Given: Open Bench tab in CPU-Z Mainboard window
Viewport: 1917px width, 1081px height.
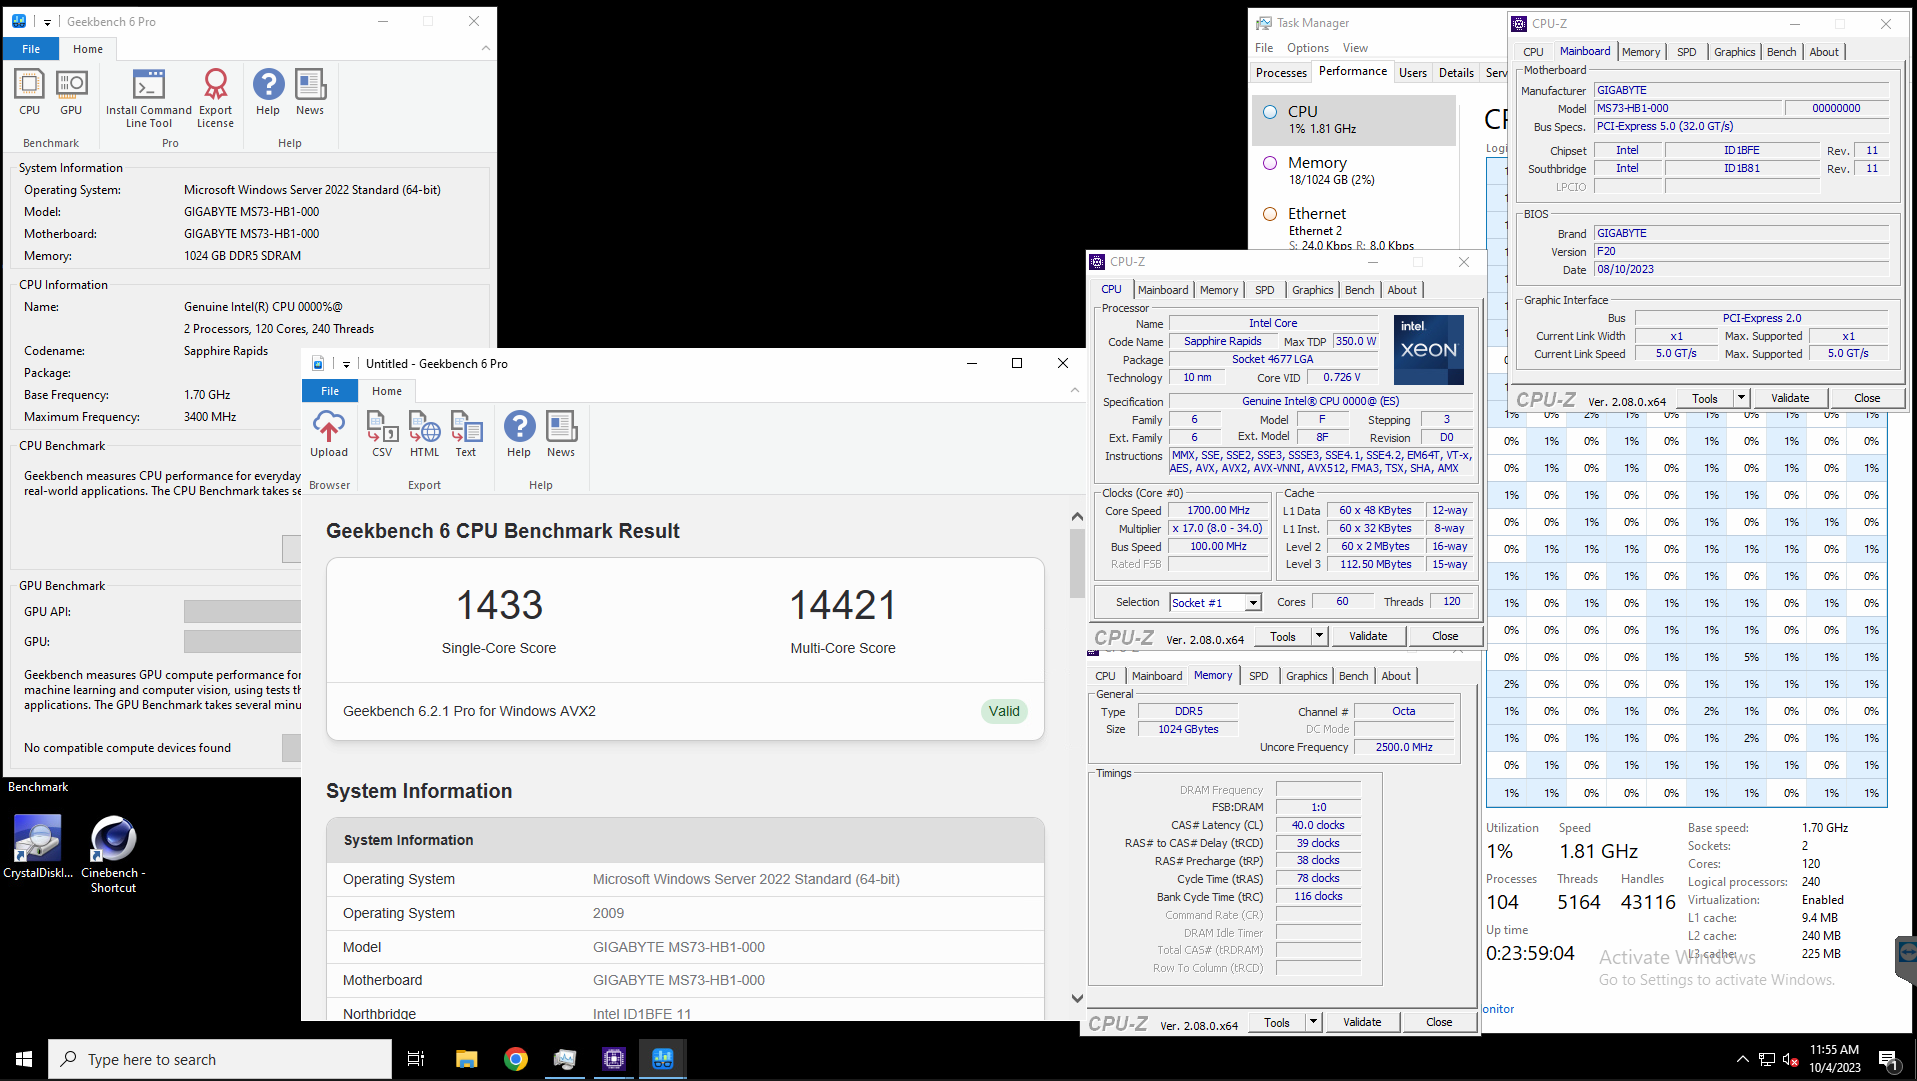Looking at the screenshot, I should 1782,52.
